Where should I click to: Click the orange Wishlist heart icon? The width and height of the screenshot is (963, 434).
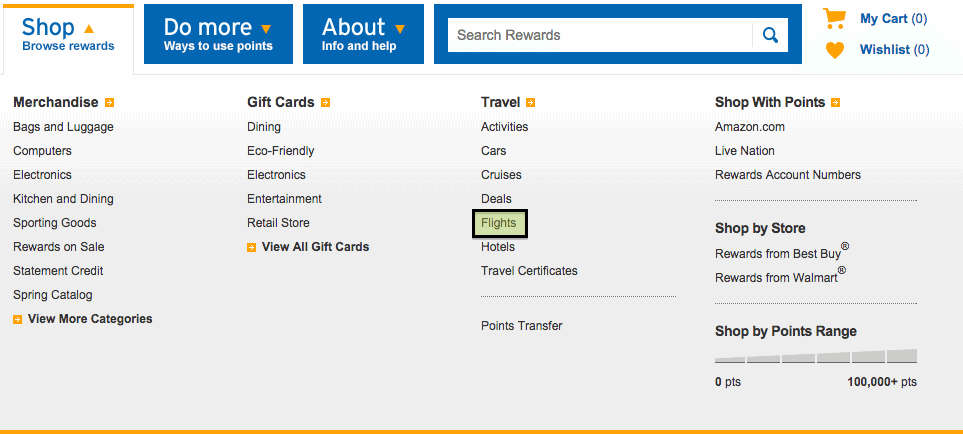click(x=835, y=50)
